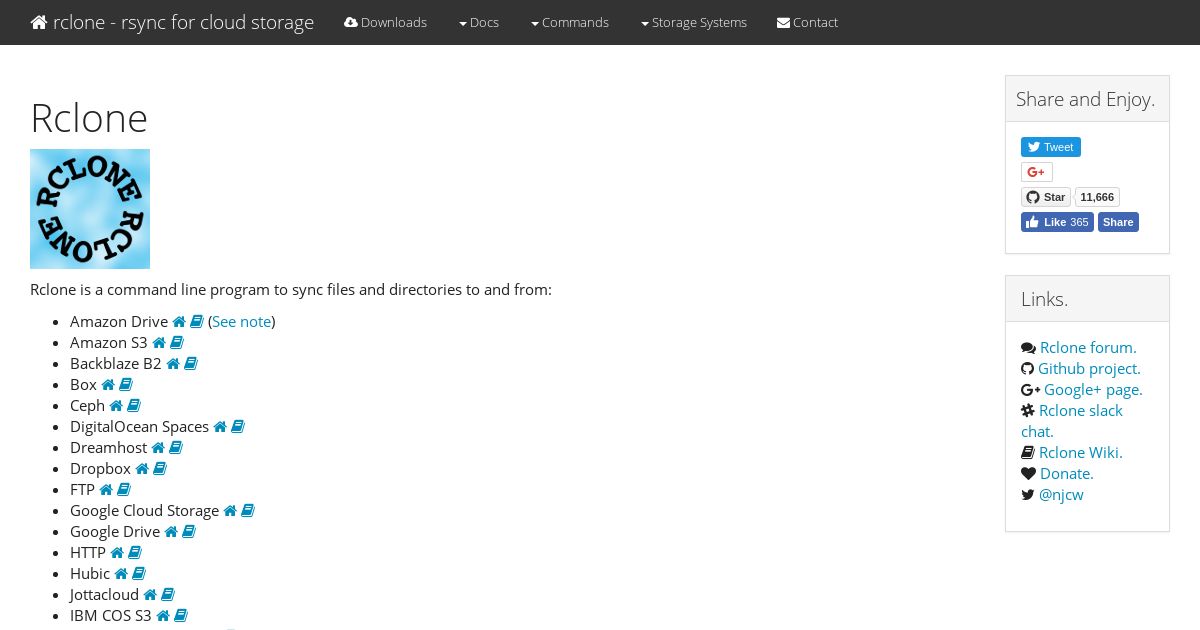Open Dreamhost docs book icon
This screenshot has width=1200, height=630.
[176, 448]
